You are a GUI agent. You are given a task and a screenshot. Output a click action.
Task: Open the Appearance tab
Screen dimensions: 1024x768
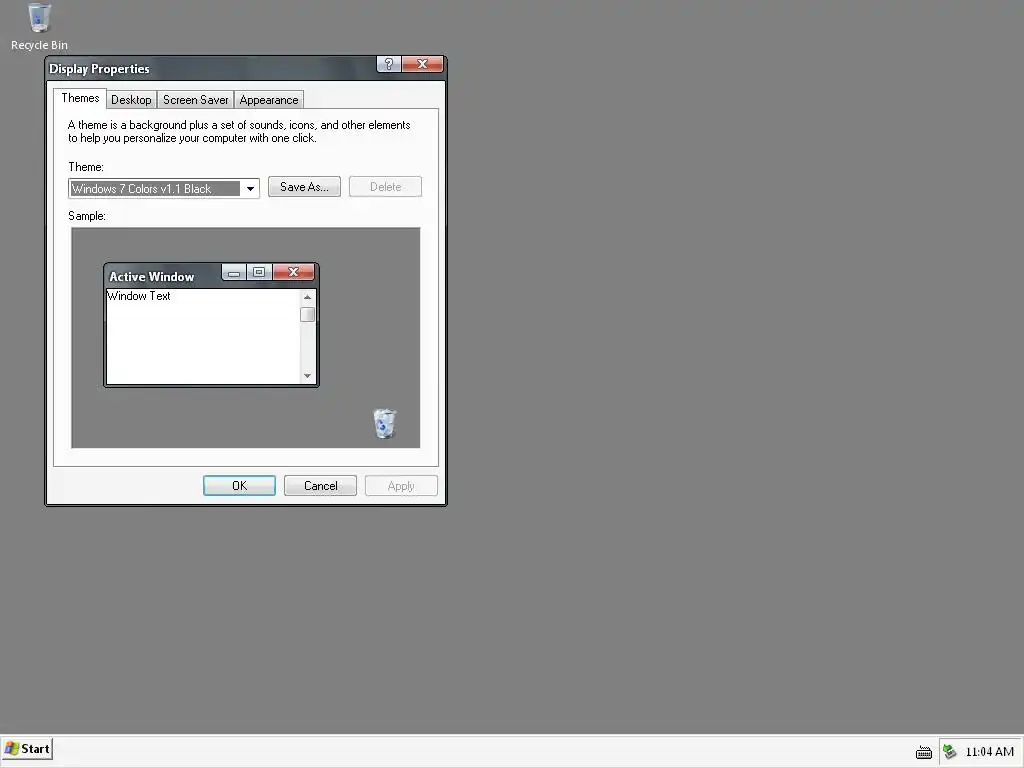coord(268,100)
